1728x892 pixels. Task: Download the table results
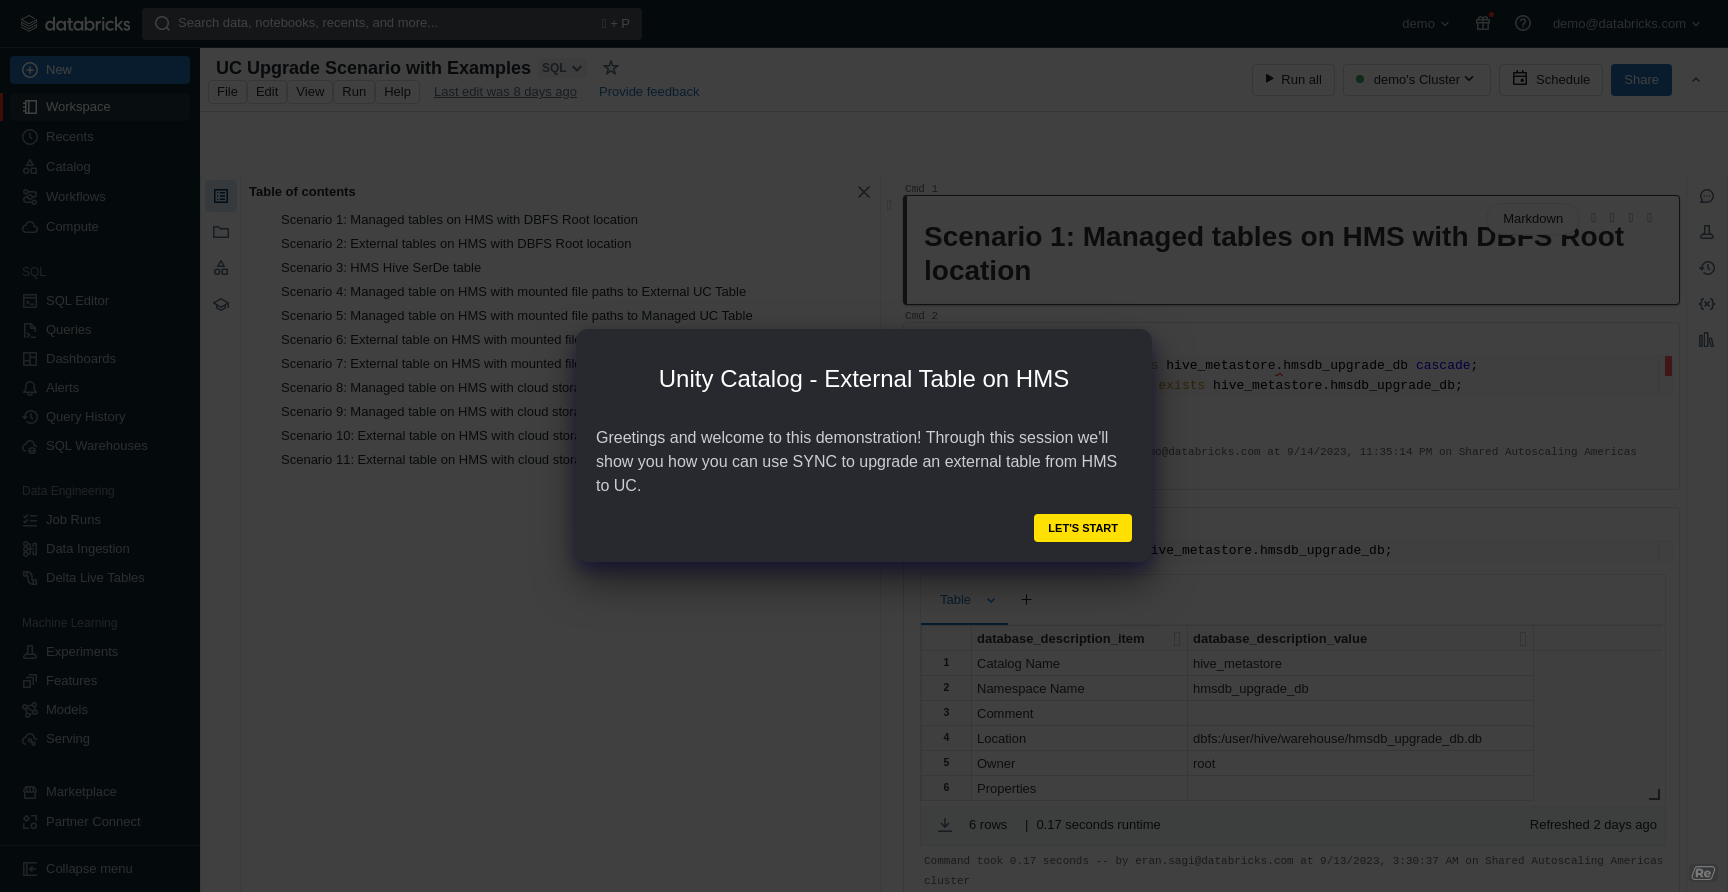pyautogui.click(x=944, y=825)
